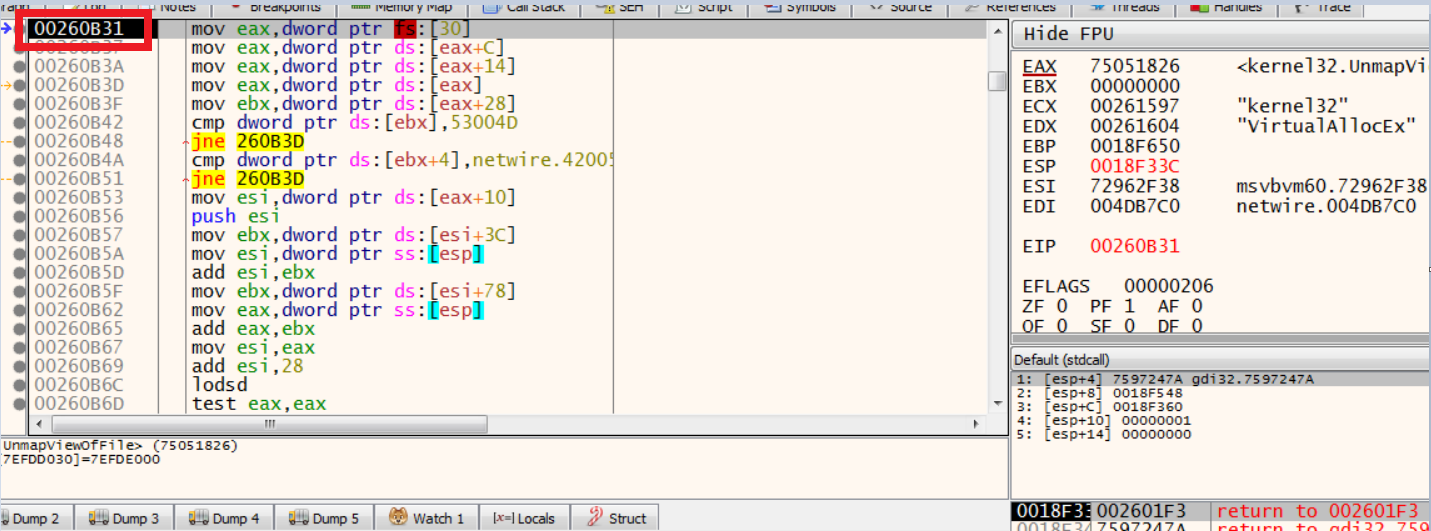Click the disassembly scroll-down arrow
The height and width of the screenshot is (531, 1431).
(996, 402)
